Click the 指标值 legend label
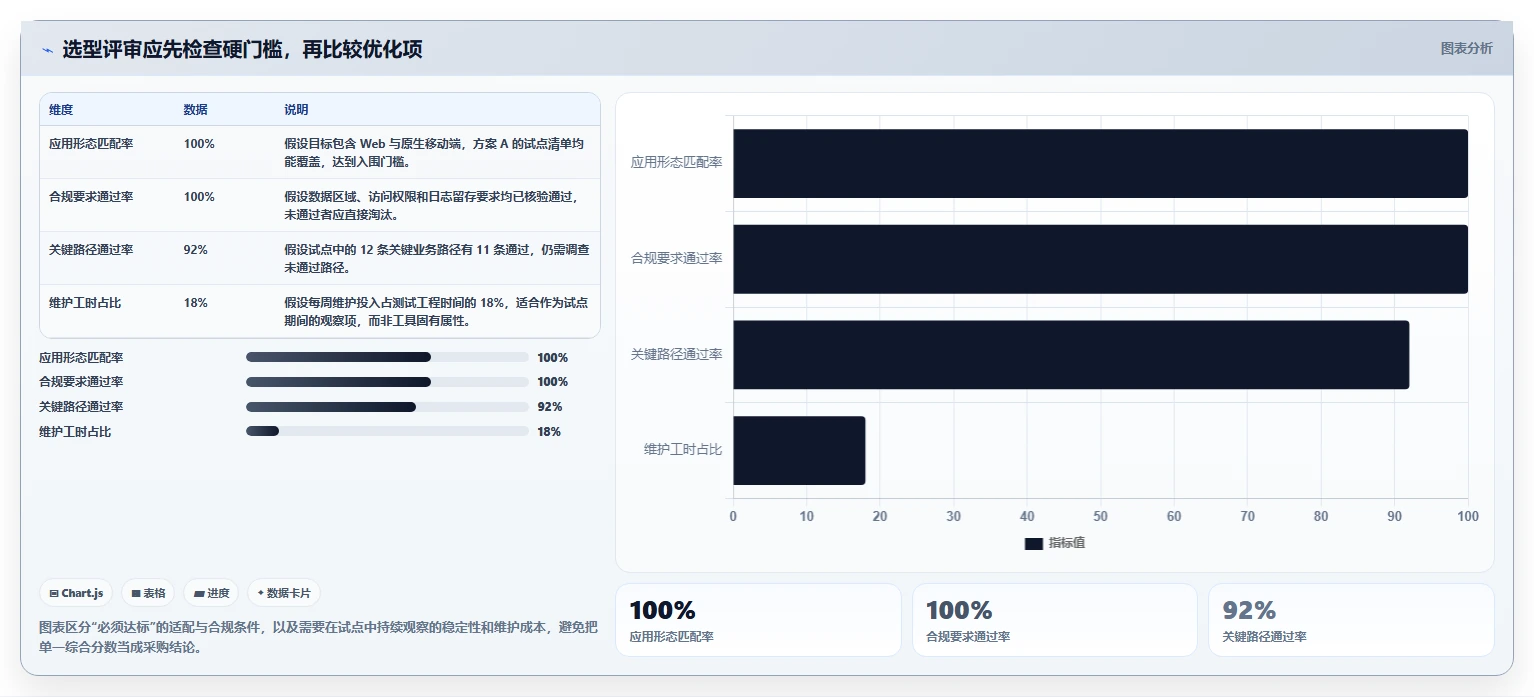The height and width of the screenshot is (697, 1534). [1067, 543]
